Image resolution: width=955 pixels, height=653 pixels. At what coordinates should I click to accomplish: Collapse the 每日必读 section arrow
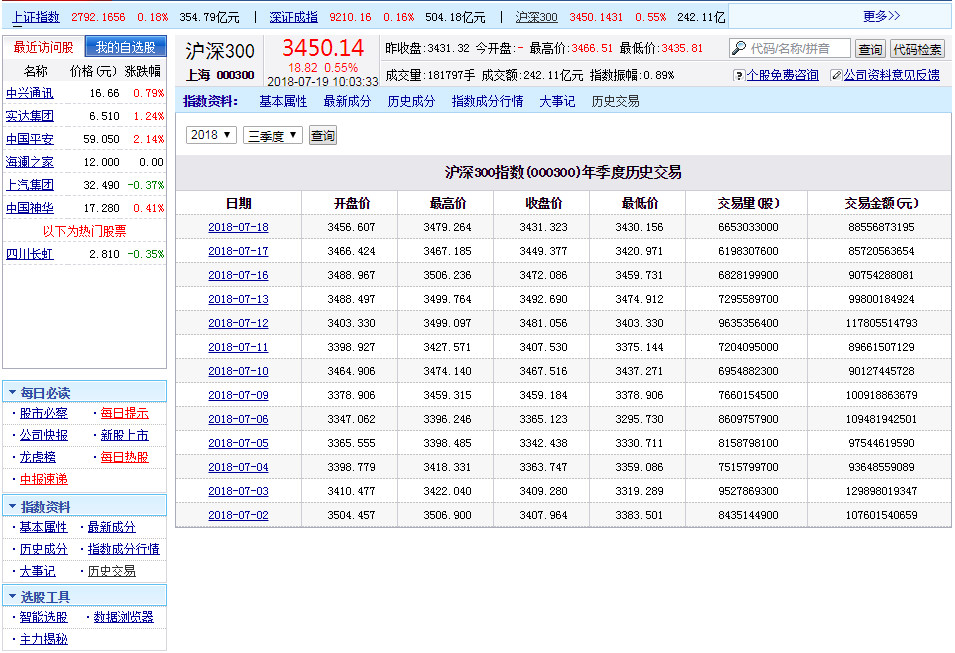point(12,393)
